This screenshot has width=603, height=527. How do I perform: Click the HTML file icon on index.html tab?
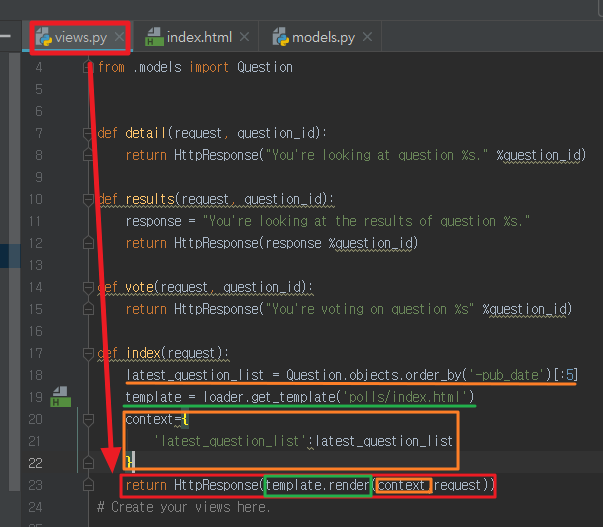154,37
